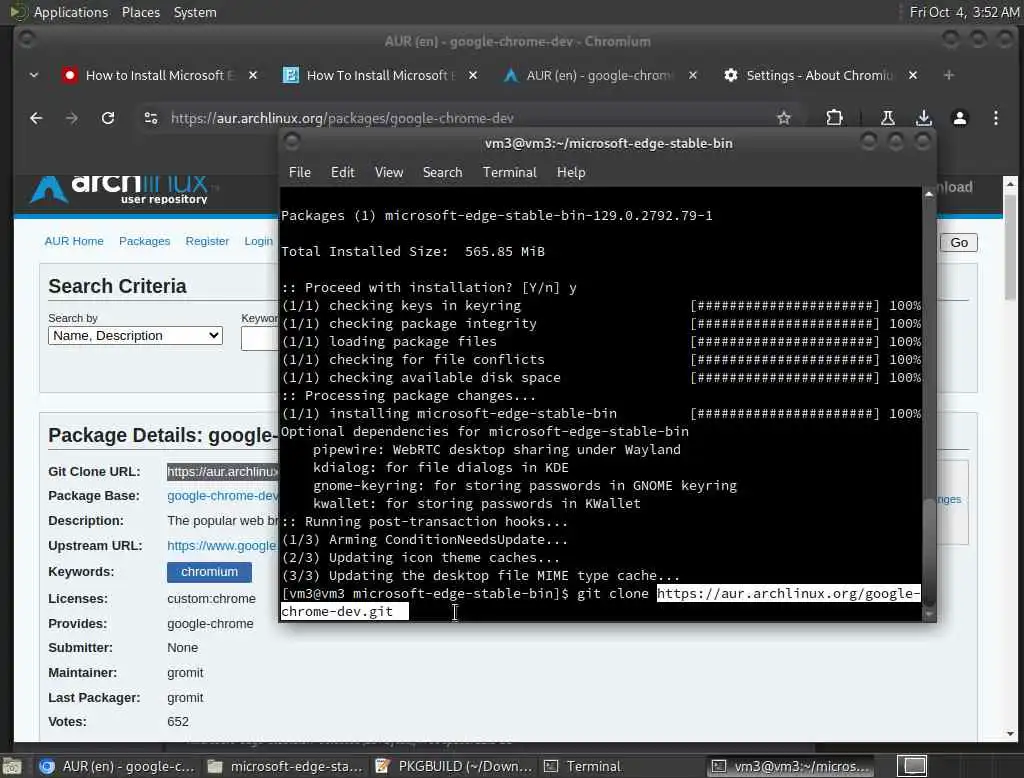Switch to AUR Chromium taskbar window
The height and width of the screenshot is (778, 1024).
point(118,766)
